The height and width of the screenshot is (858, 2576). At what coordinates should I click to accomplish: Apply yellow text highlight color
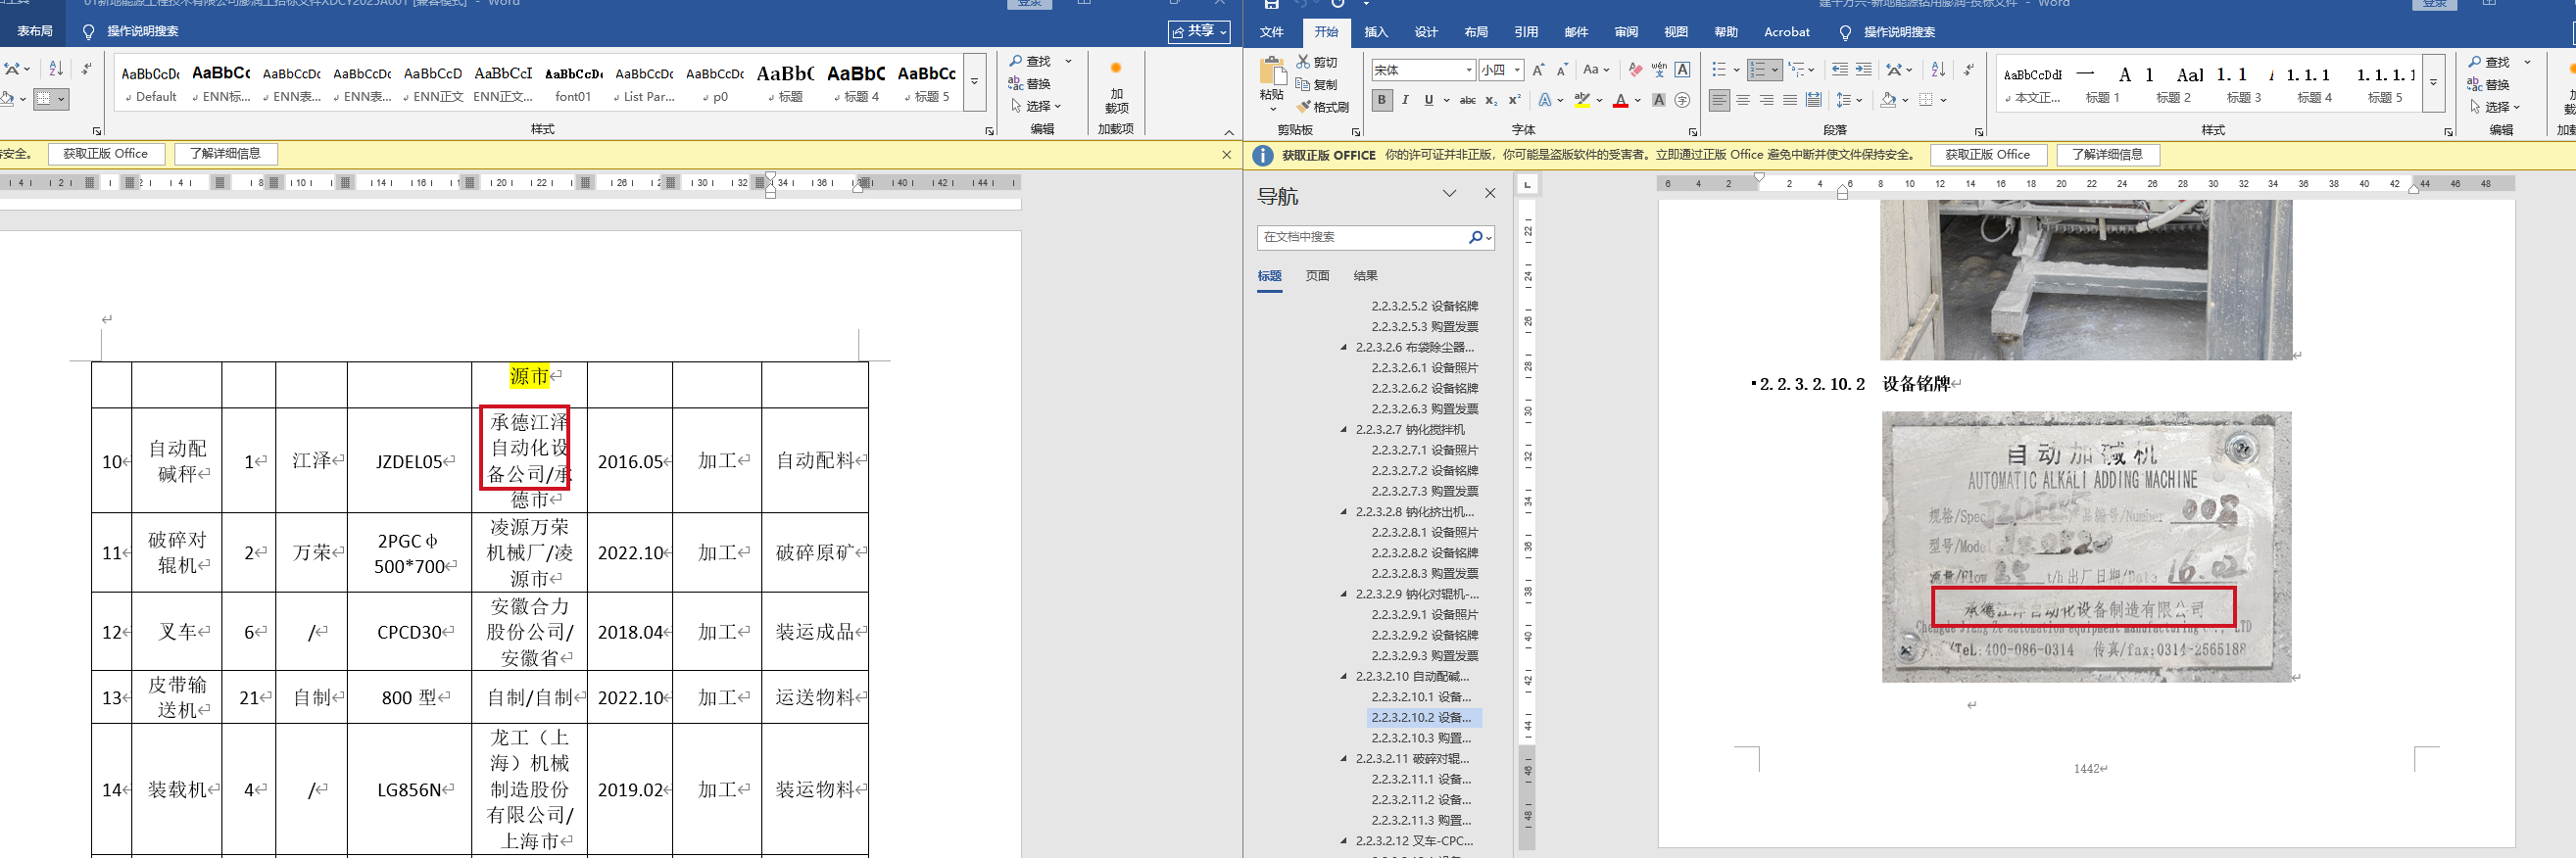click(1582, 100)
